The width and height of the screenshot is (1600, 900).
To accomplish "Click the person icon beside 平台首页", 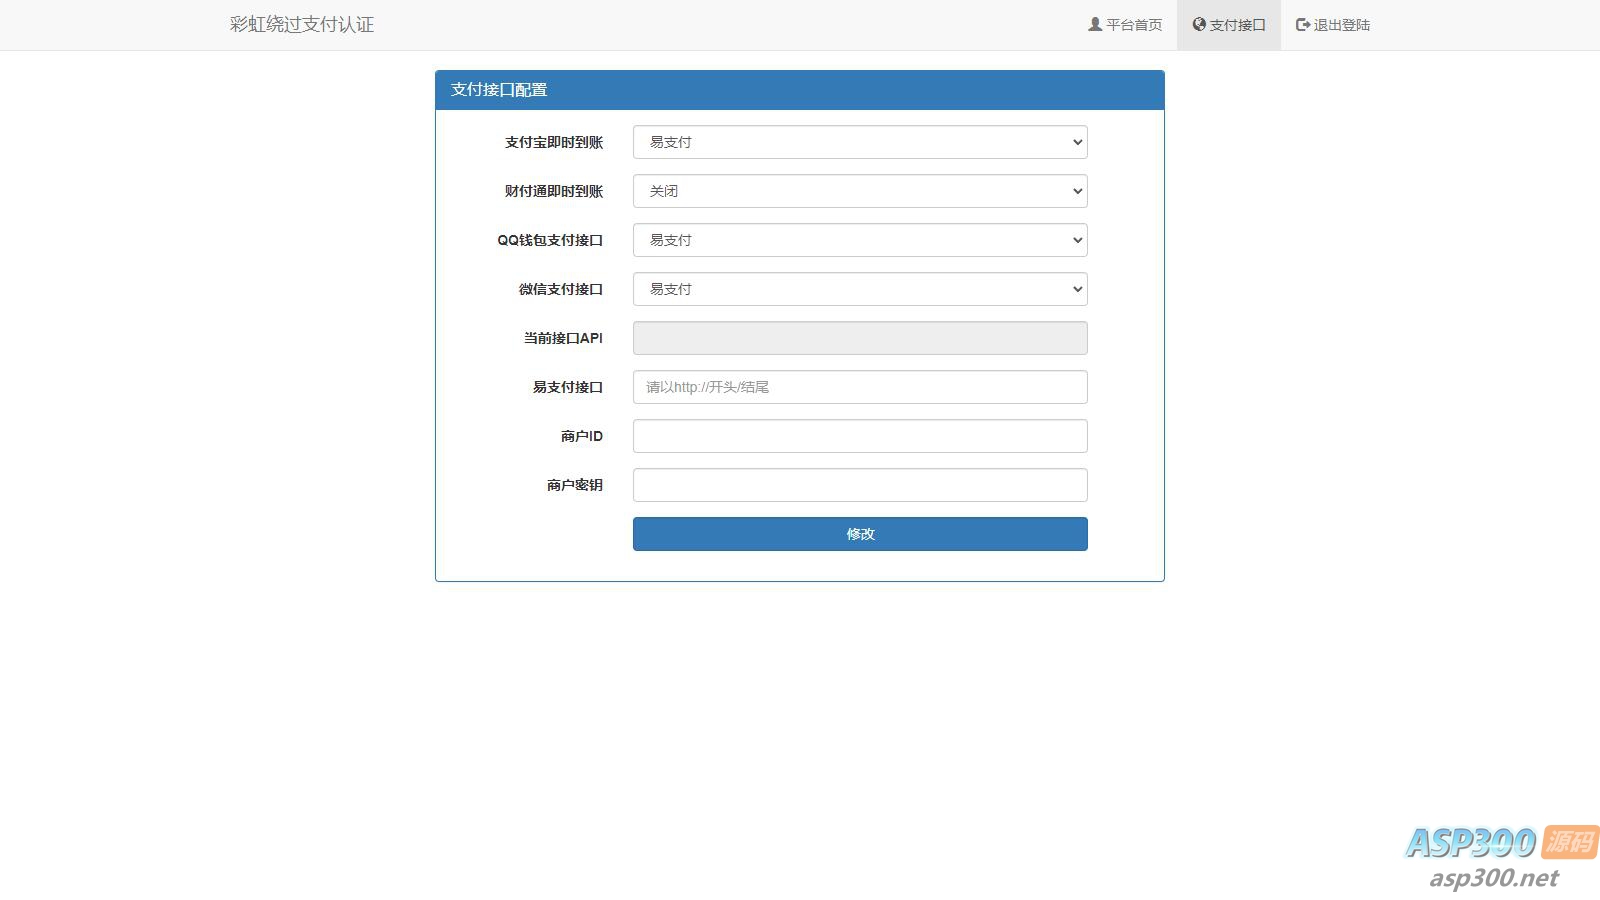I will coord(1093,25).
